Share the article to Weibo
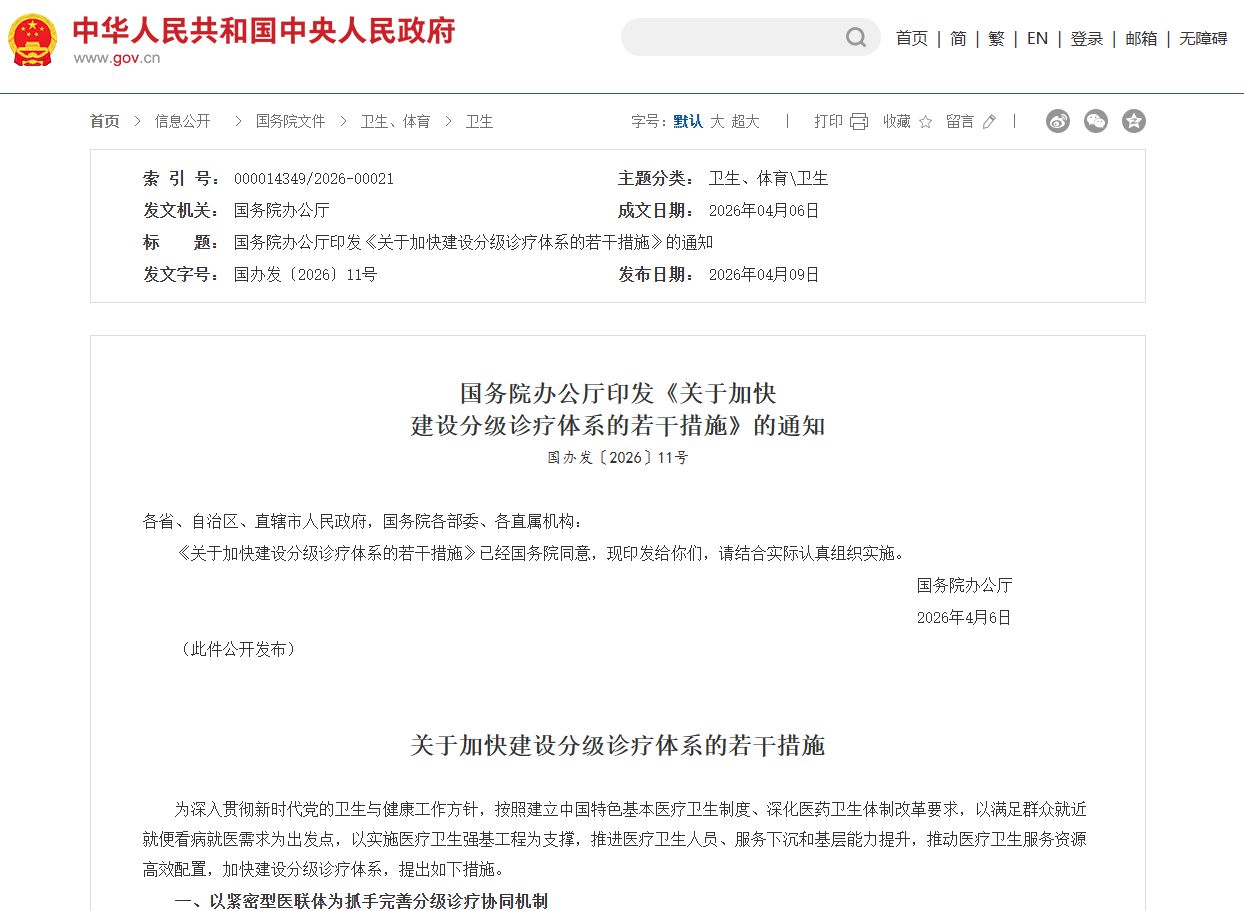 (1057, 120)
